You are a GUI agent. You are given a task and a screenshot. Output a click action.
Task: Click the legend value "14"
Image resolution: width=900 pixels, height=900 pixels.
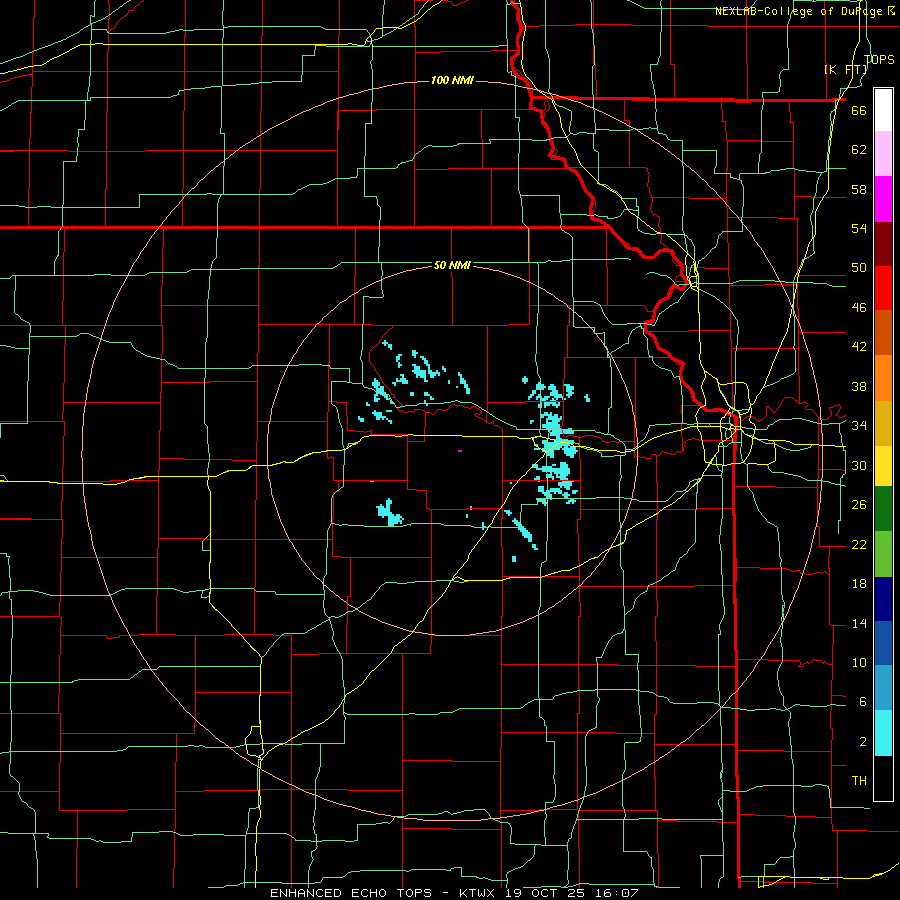pos(859,623)
